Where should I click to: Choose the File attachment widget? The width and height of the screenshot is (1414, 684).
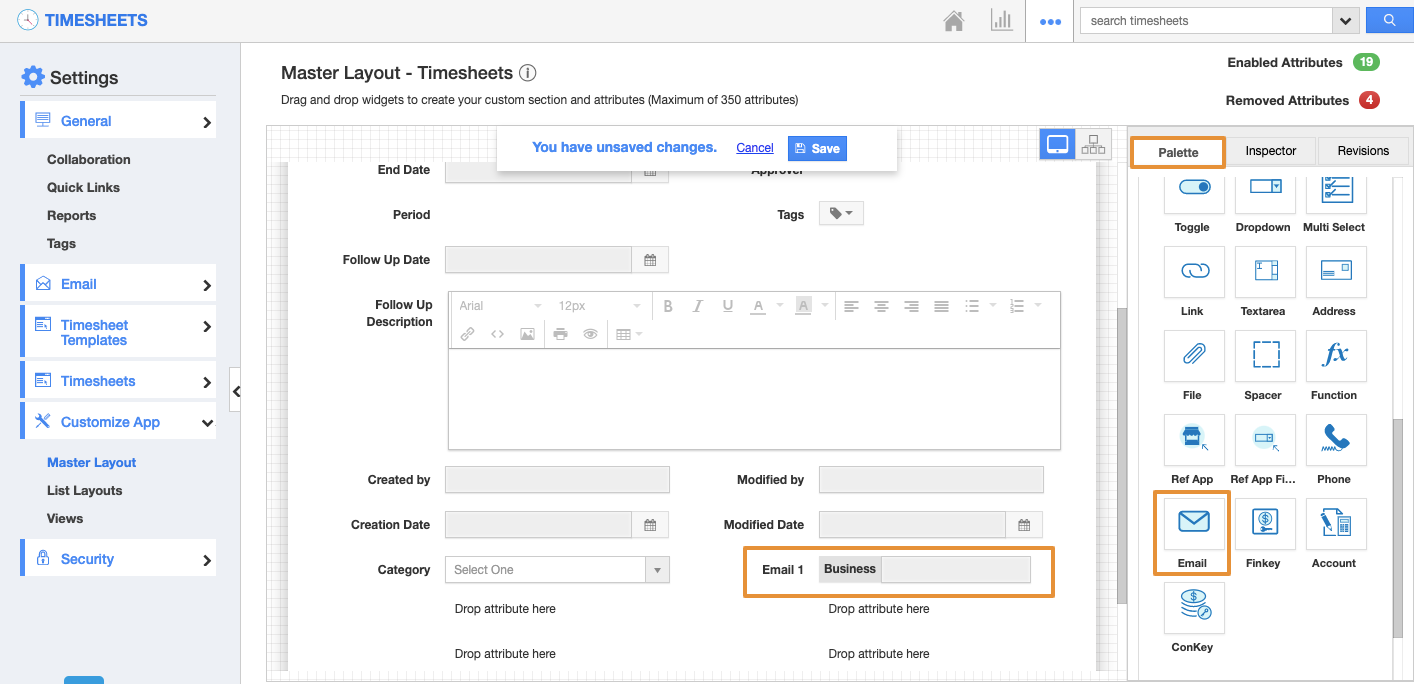pos(1194,356)
